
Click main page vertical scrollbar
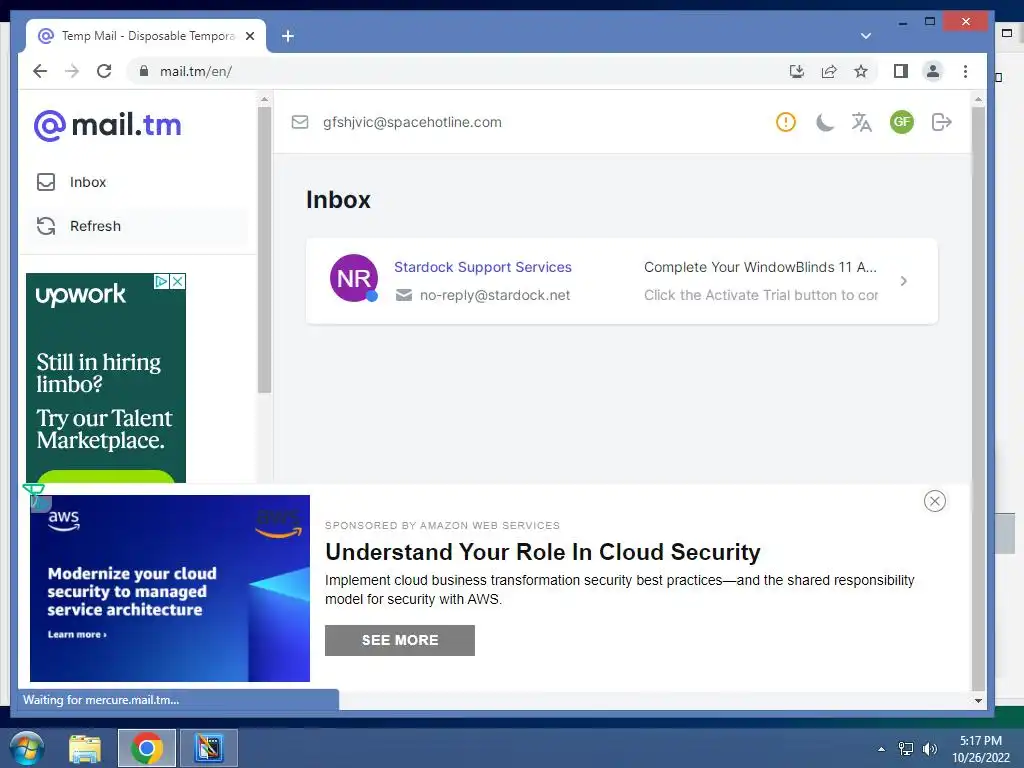pyautogui.click(x=978, y=398)
